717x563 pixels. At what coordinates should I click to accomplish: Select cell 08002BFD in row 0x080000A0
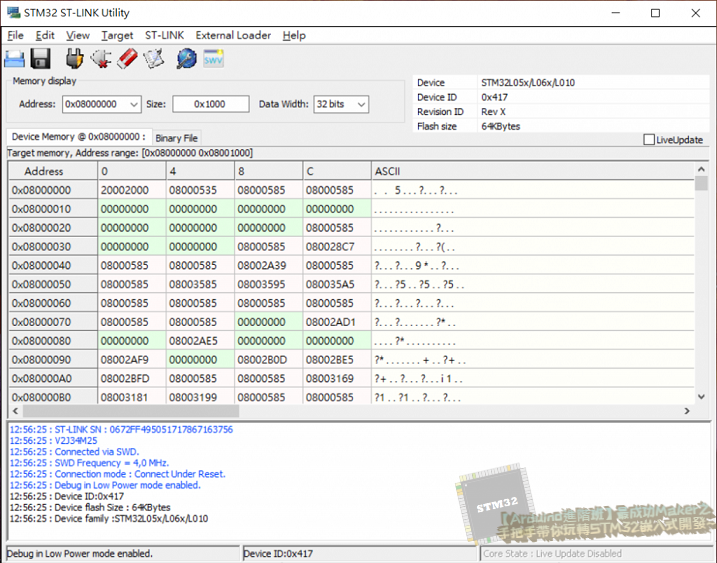coord(132,379)
